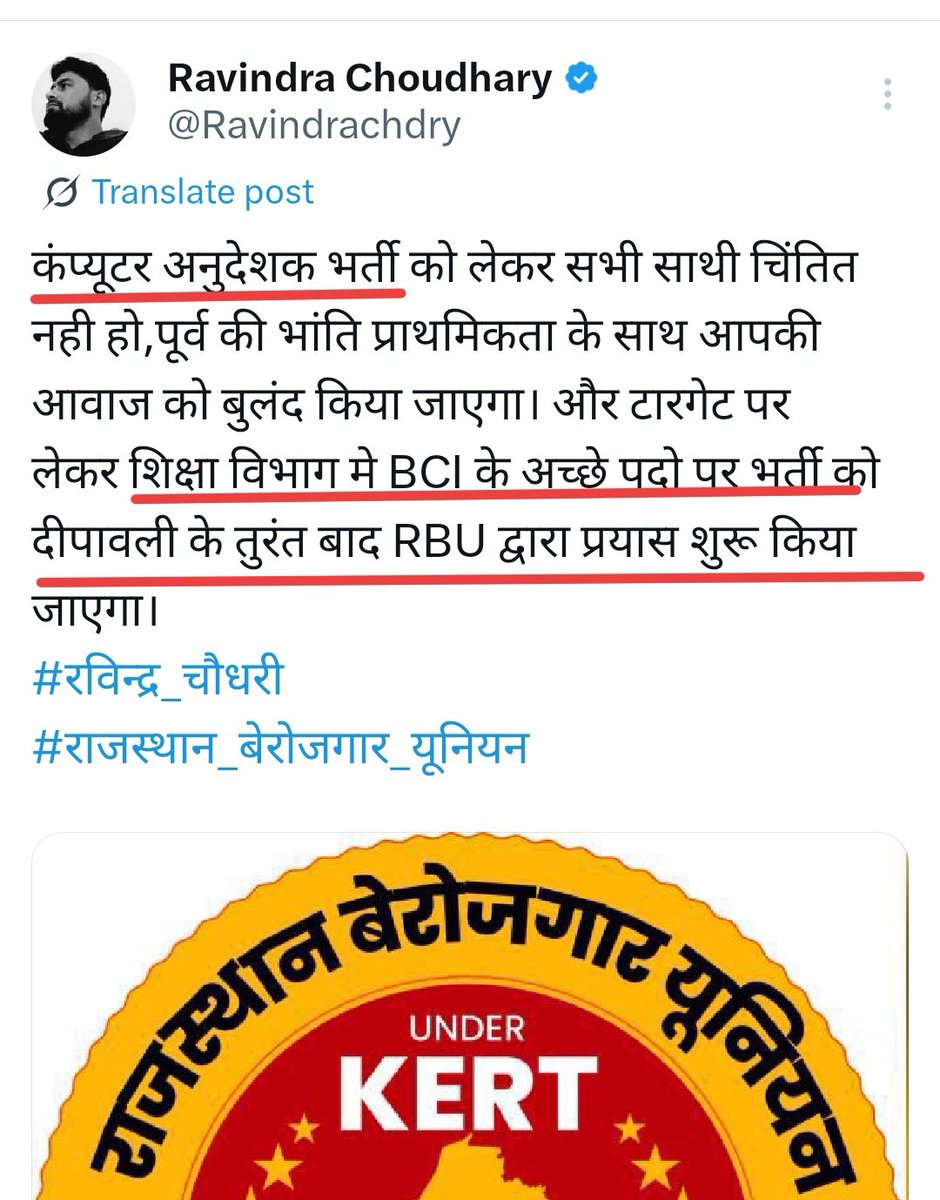The width and height of the screenshot is (940, 1200).
Task: Tap the translate icon beside Translate post
Action: pos(62,192)
